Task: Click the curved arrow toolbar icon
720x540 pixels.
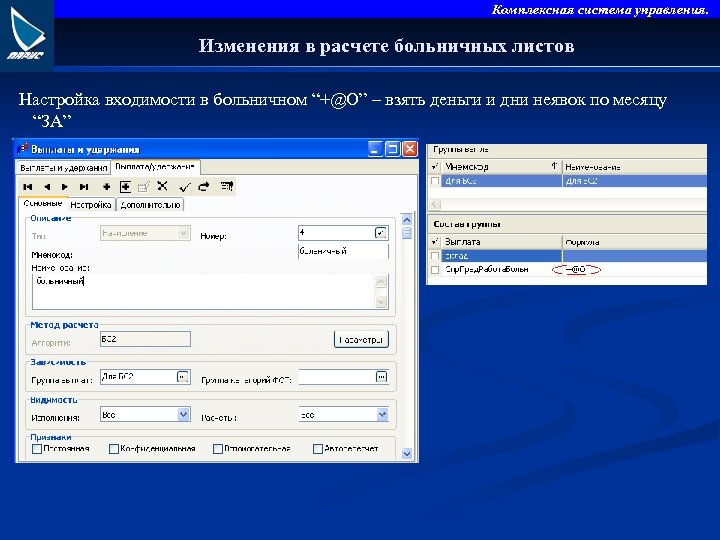Action: coord(204,186)
